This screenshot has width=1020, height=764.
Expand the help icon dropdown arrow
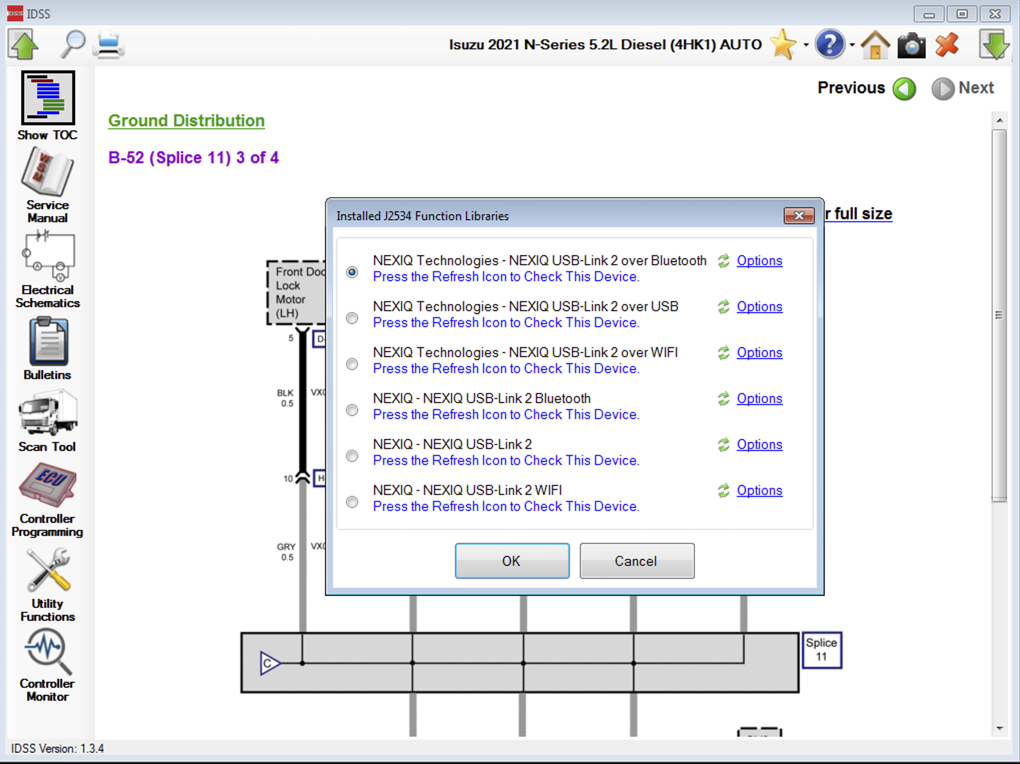coord(852,45)
